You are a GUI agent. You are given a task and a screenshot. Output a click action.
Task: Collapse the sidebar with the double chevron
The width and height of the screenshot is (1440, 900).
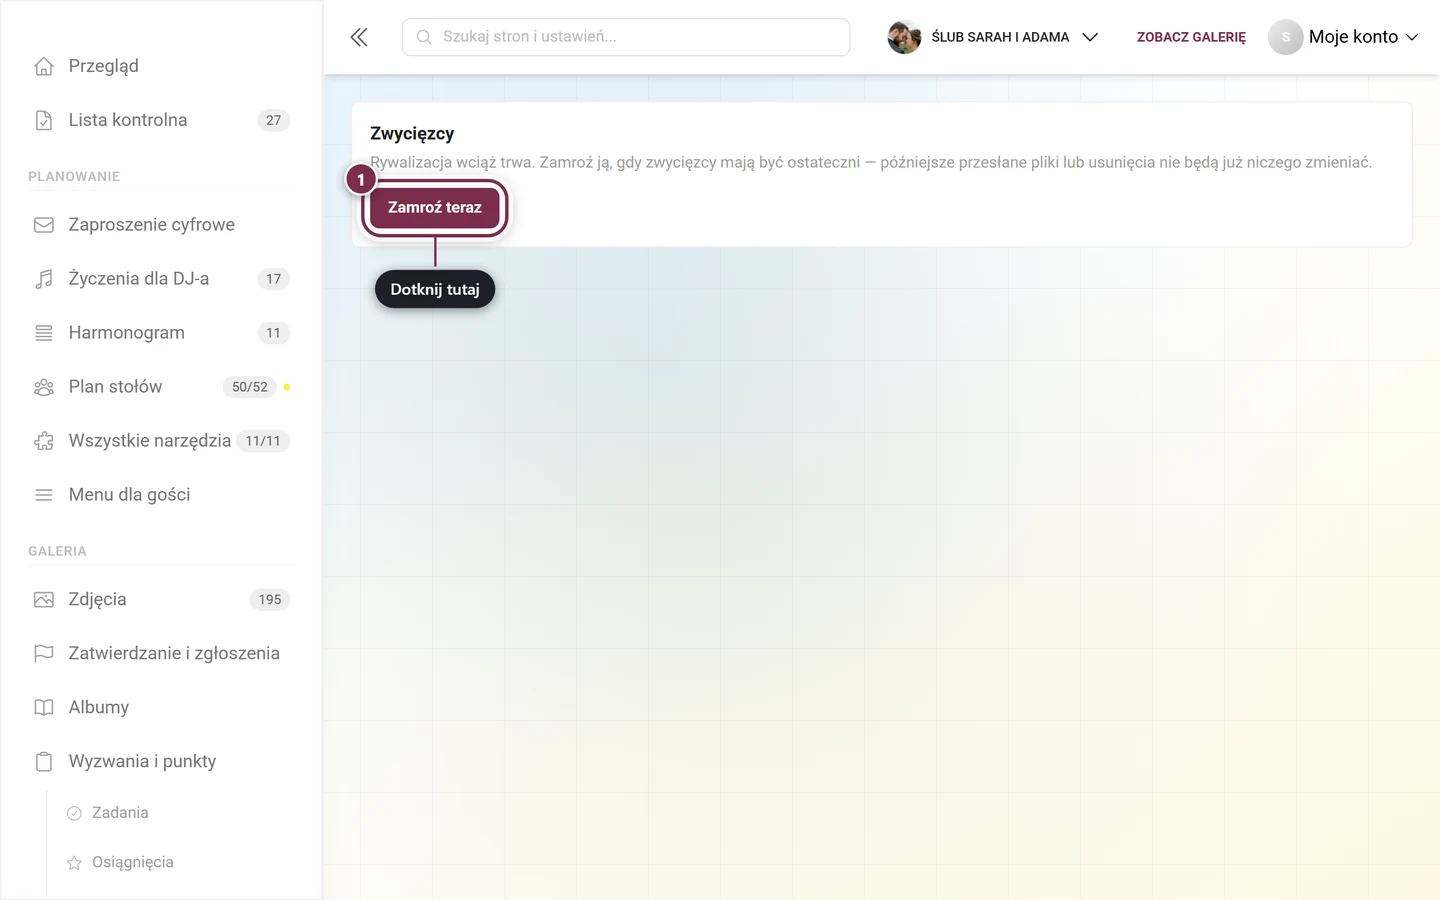tap(359, 37)
